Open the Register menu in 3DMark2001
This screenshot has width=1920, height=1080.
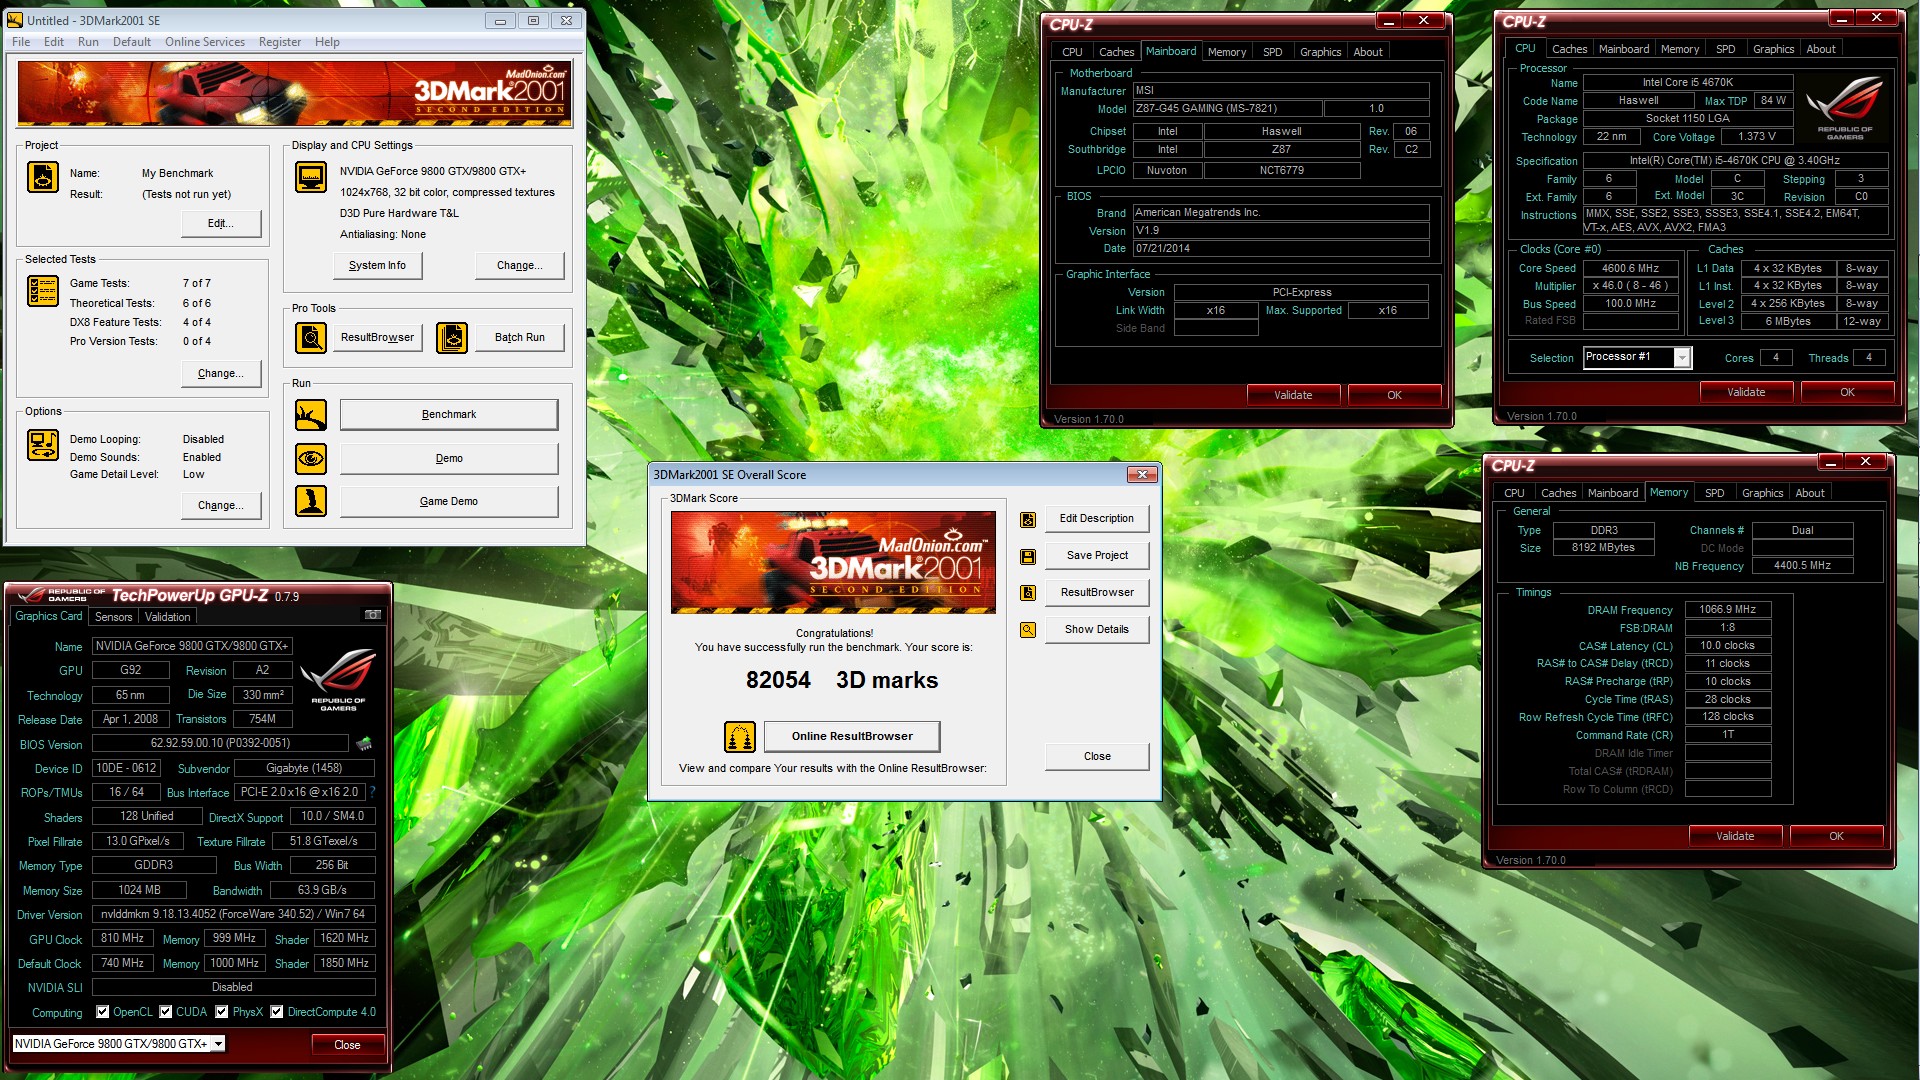(x=280, y=42)
